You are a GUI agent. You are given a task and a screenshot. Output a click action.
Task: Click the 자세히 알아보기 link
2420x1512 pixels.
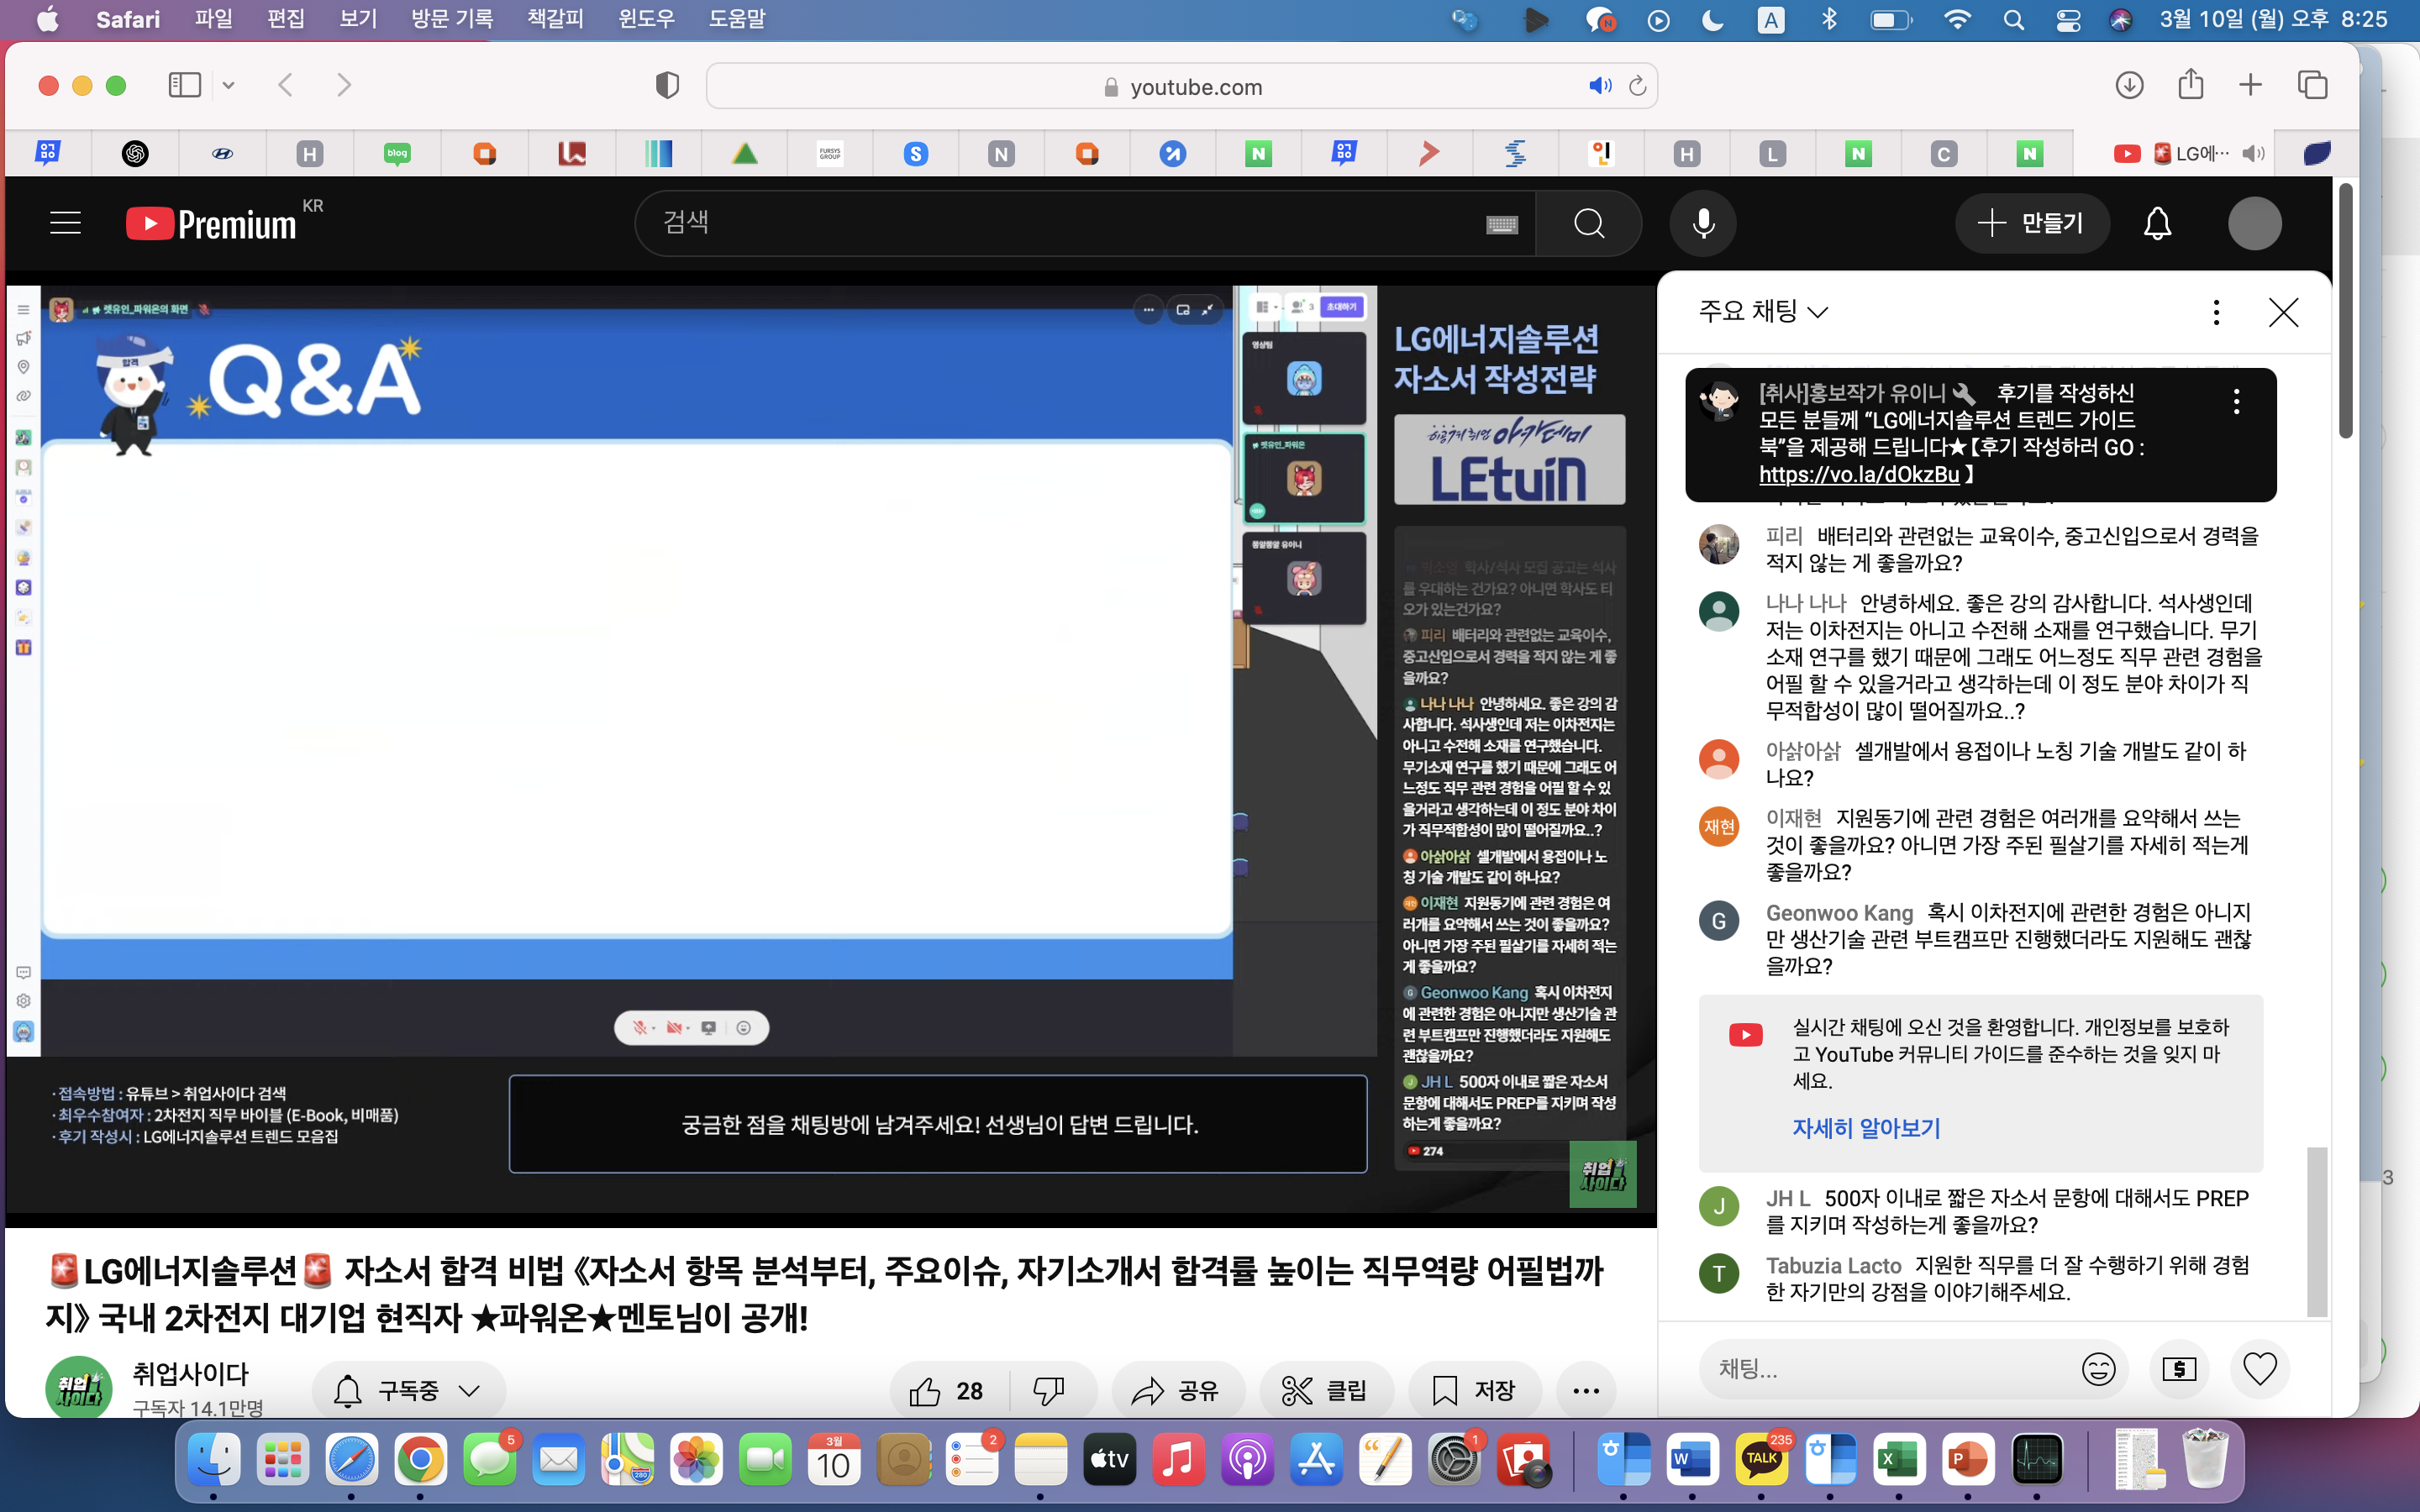pyautogui.click(x=1866, y=1128)
